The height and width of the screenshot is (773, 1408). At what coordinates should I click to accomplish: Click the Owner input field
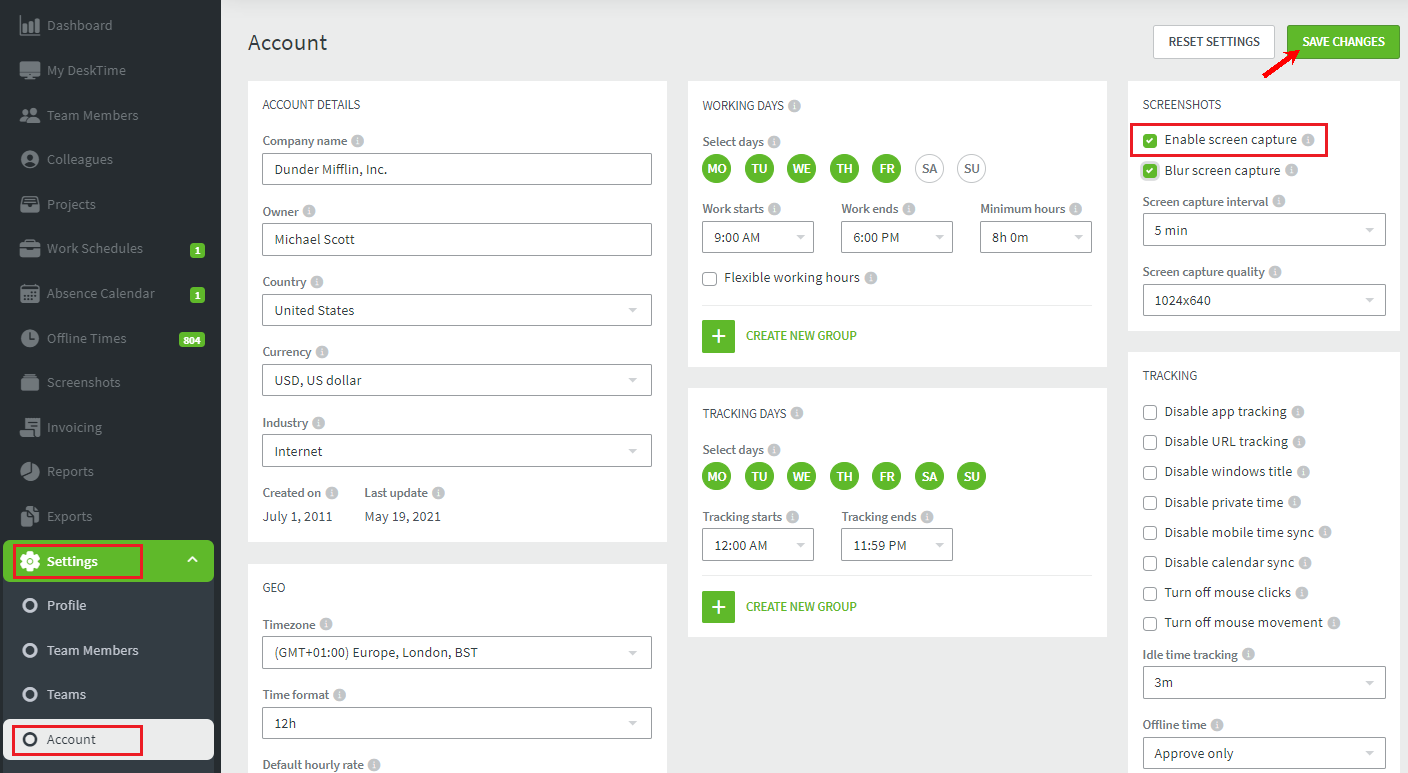pyautogui.click(x=457, y=239)
